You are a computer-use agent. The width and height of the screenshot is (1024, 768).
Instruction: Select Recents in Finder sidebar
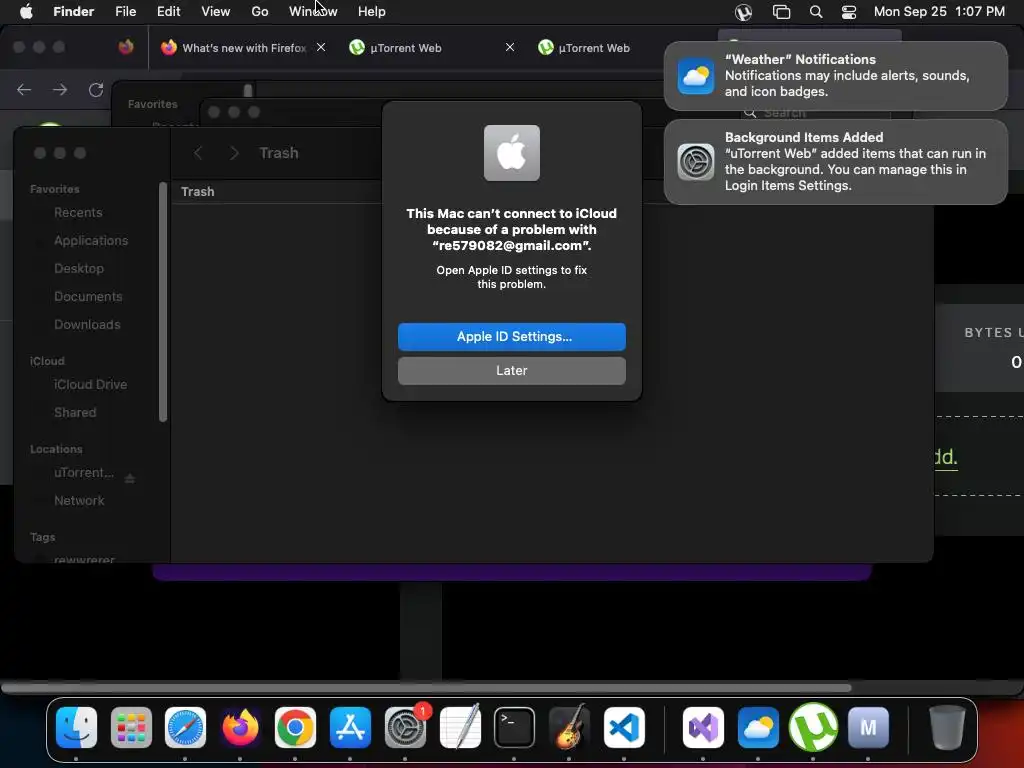(78, 212)
